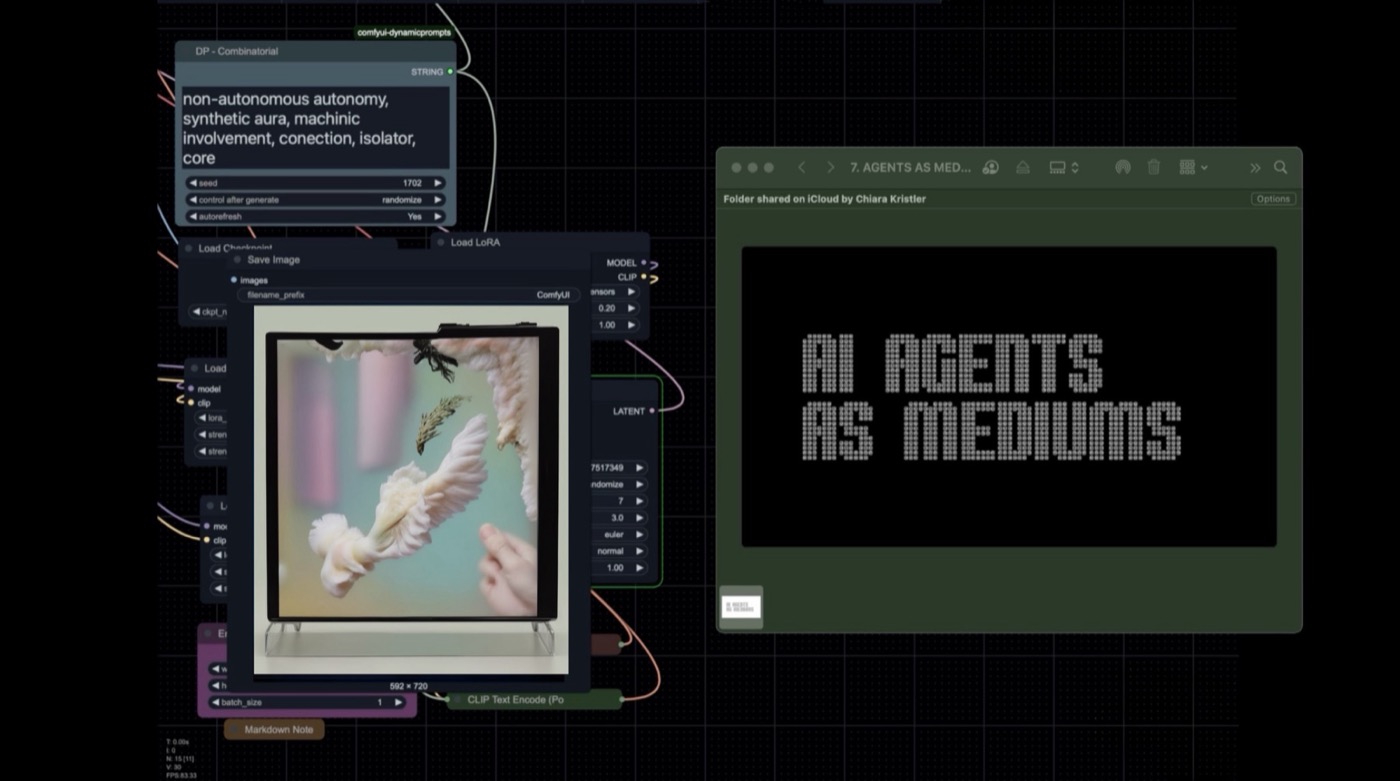Click the right arrow beside LoRA strength 0.20
The width and height of the screenshot is (1400, 781).
pyautogui.click(x=631, y=308)
